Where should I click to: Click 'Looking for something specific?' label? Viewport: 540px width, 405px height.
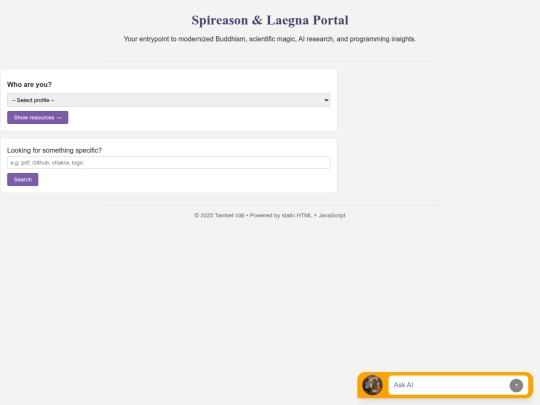click(x=54, y=150)
